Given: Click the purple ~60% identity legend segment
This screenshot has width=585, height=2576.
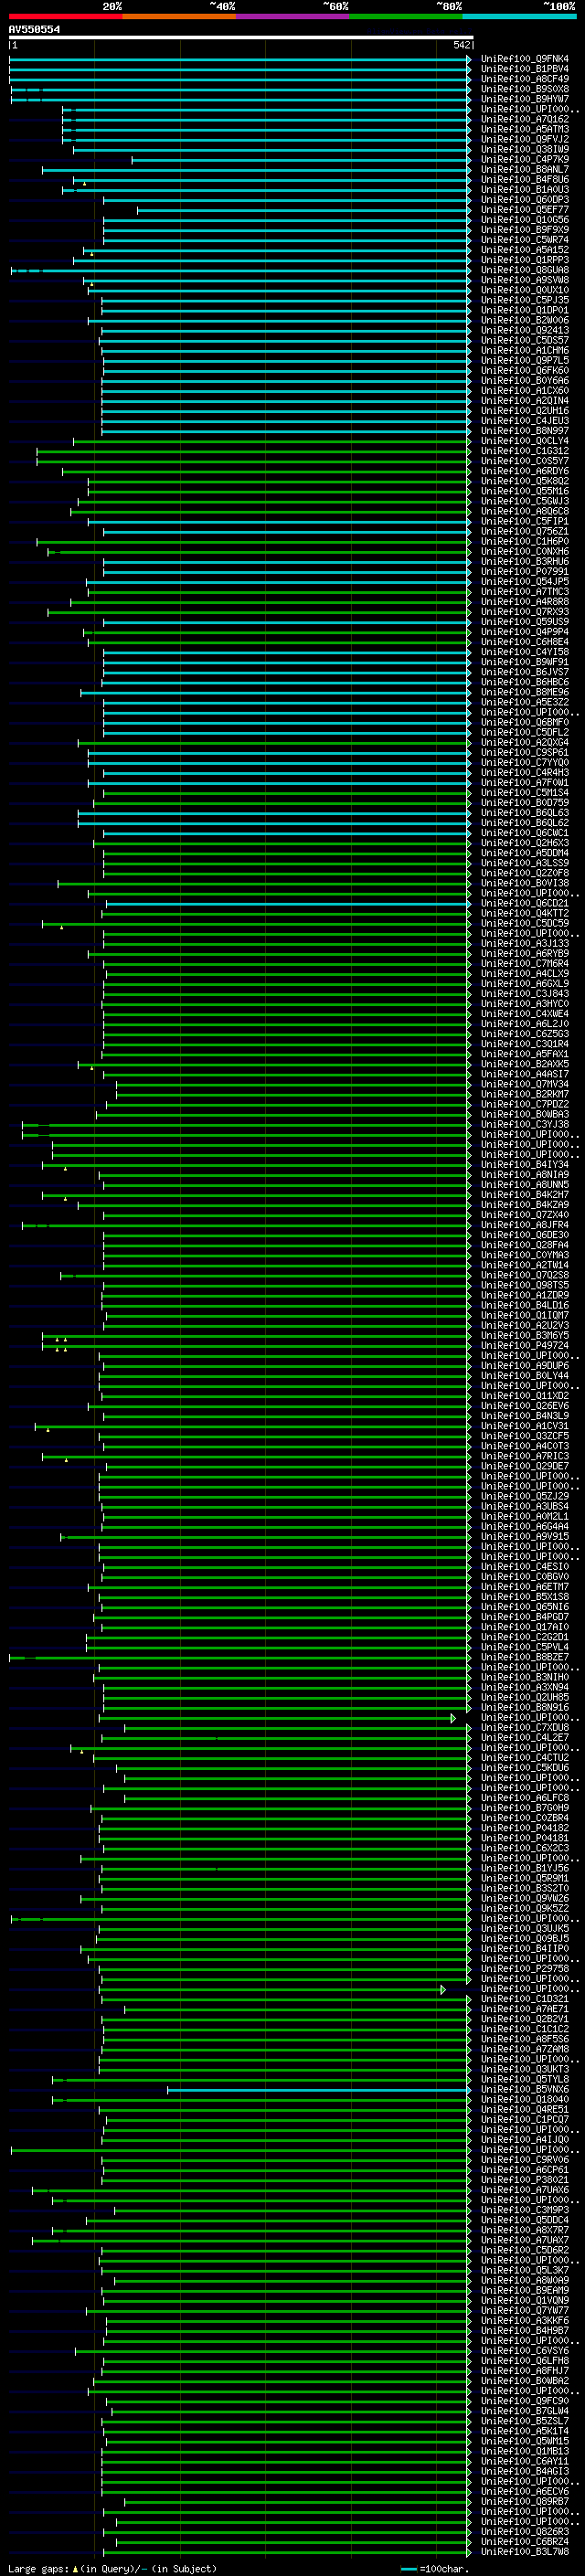Looking at the screenshot, I should [293, 16].
